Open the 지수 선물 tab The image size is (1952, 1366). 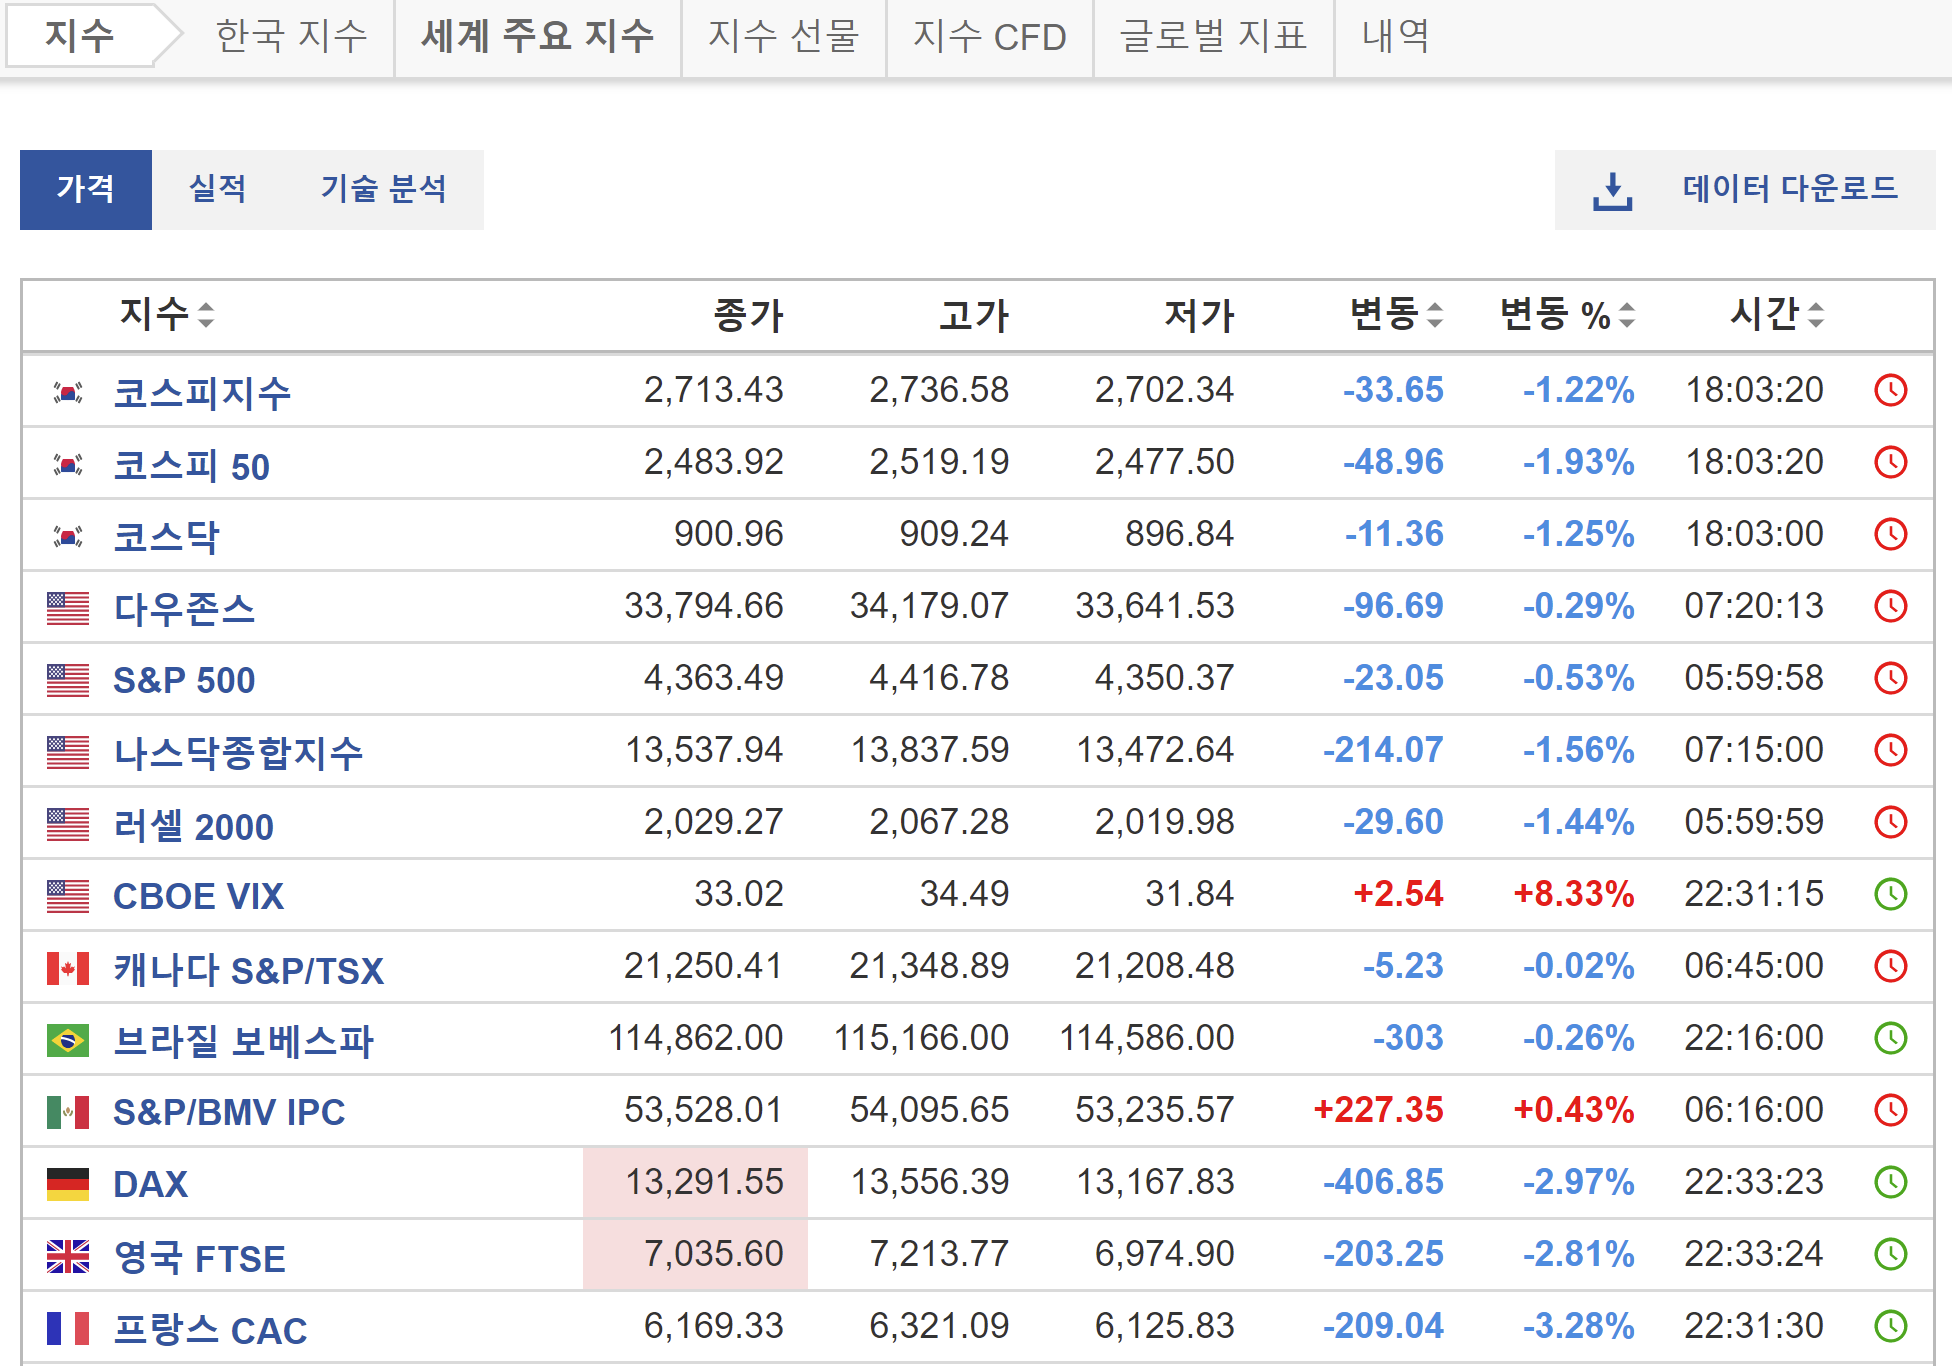tap(783, 37)
